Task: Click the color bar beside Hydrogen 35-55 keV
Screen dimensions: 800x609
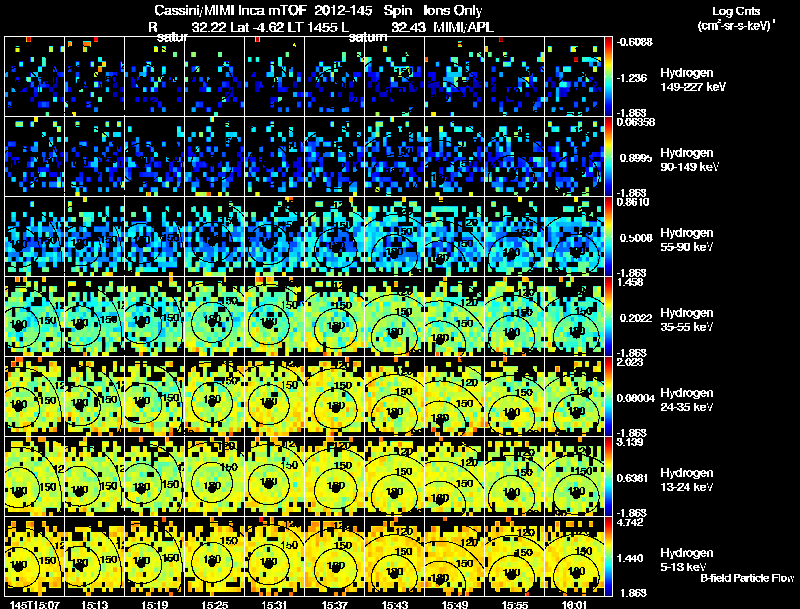Action: point(608,316)
